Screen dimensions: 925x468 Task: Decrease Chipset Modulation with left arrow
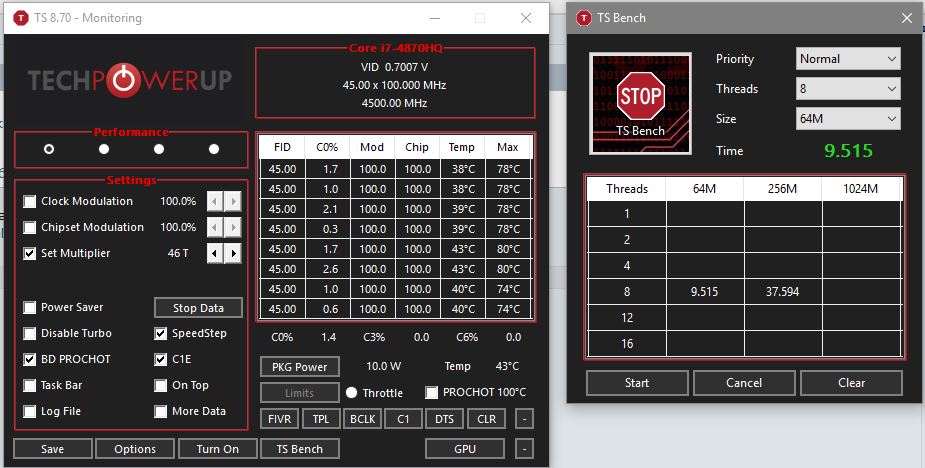215,227
